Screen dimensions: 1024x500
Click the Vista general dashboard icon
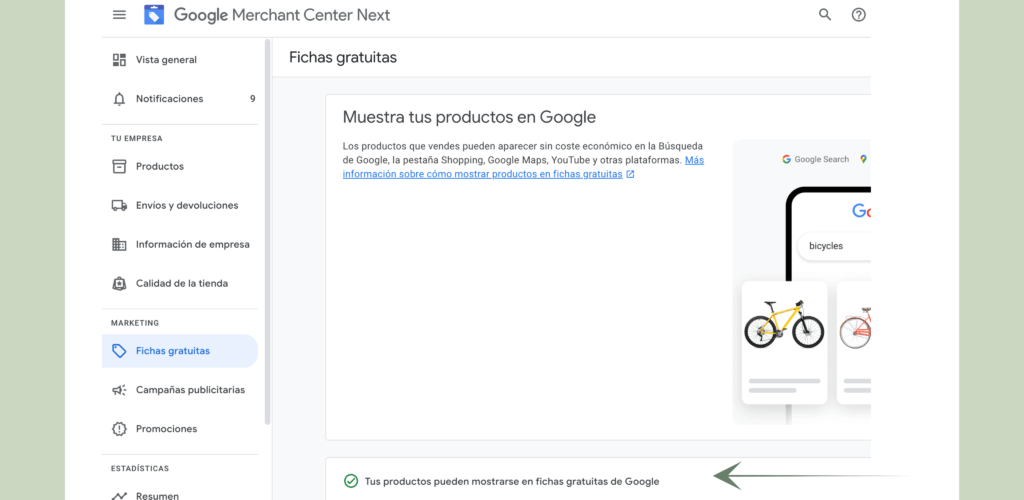pyautogui.click(x=119, y=60)
